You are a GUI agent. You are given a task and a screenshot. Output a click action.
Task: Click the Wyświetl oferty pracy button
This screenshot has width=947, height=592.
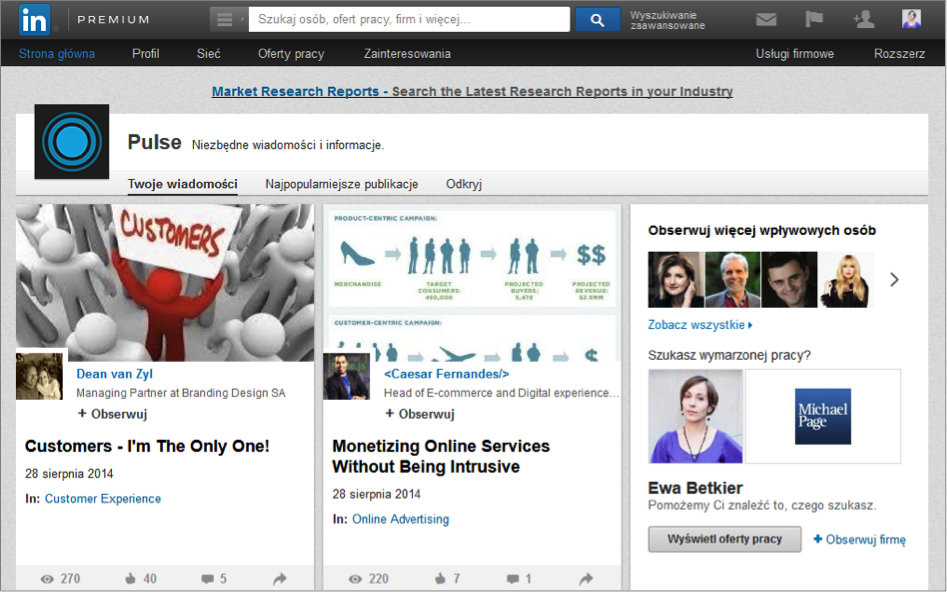pos(725,539)
